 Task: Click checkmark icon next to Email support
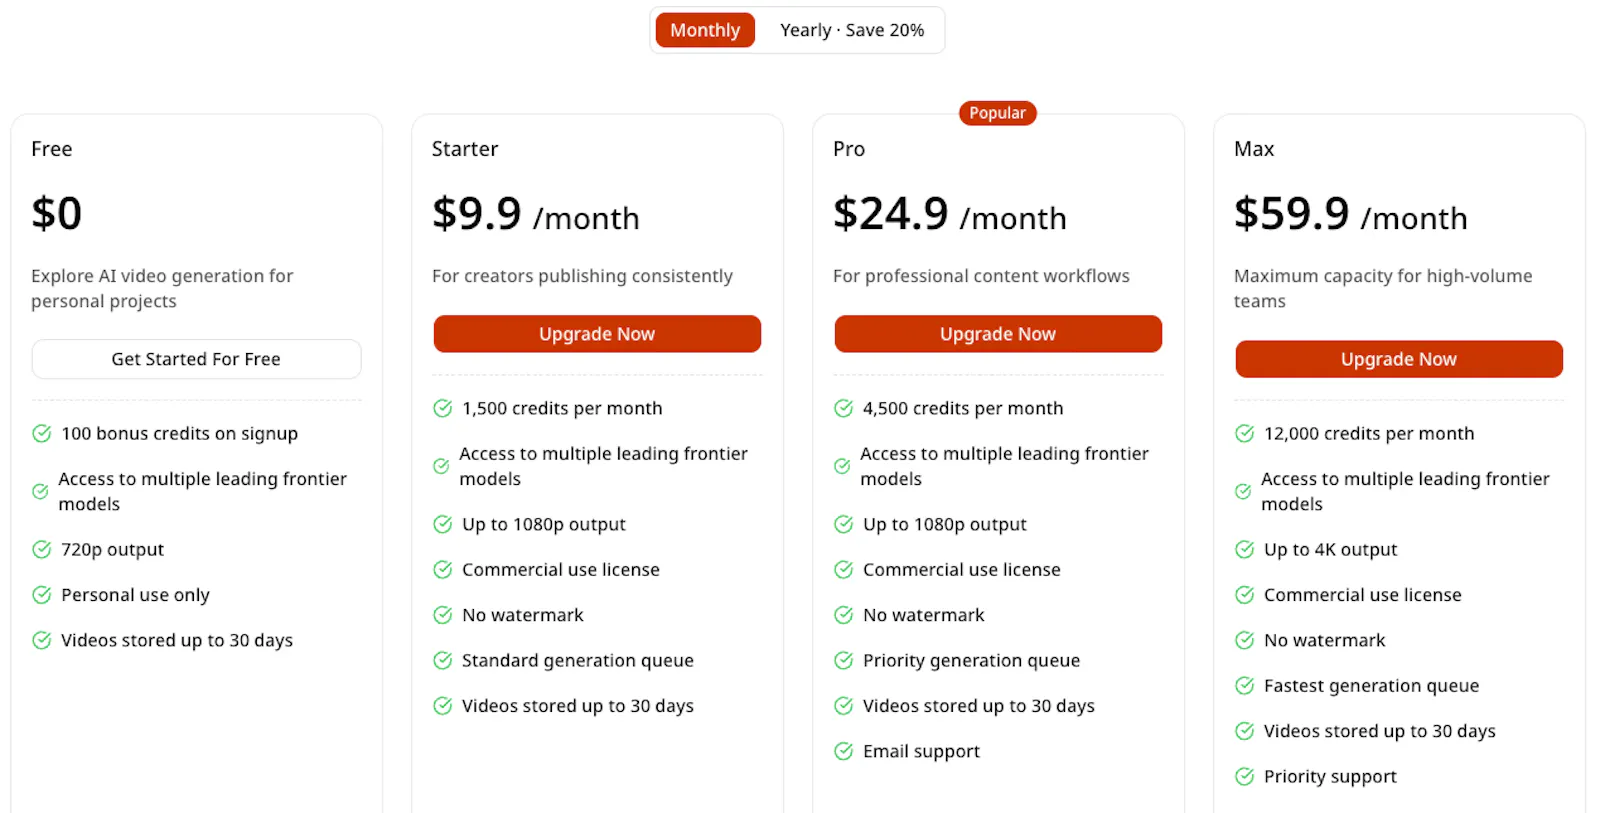844,751
